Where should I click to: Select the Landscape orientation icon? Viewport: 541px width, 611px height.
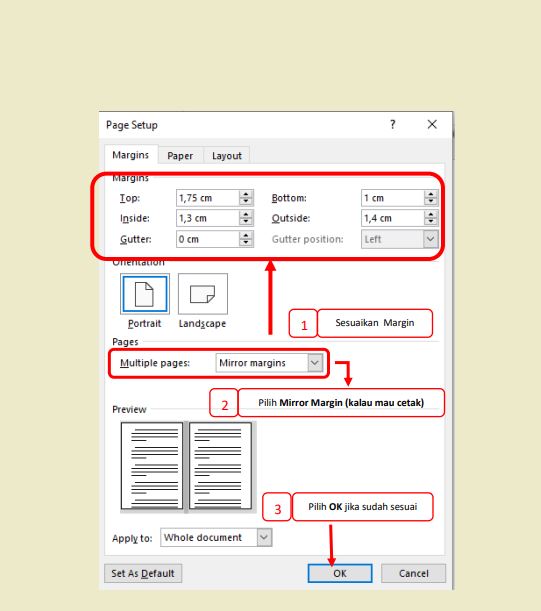pyautogui.click(x=203, y=293)
